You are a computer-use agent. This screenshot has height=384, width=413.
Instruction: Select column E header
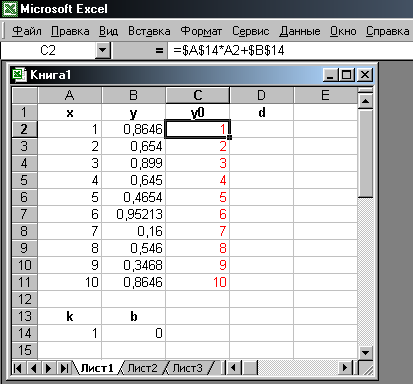325,96
